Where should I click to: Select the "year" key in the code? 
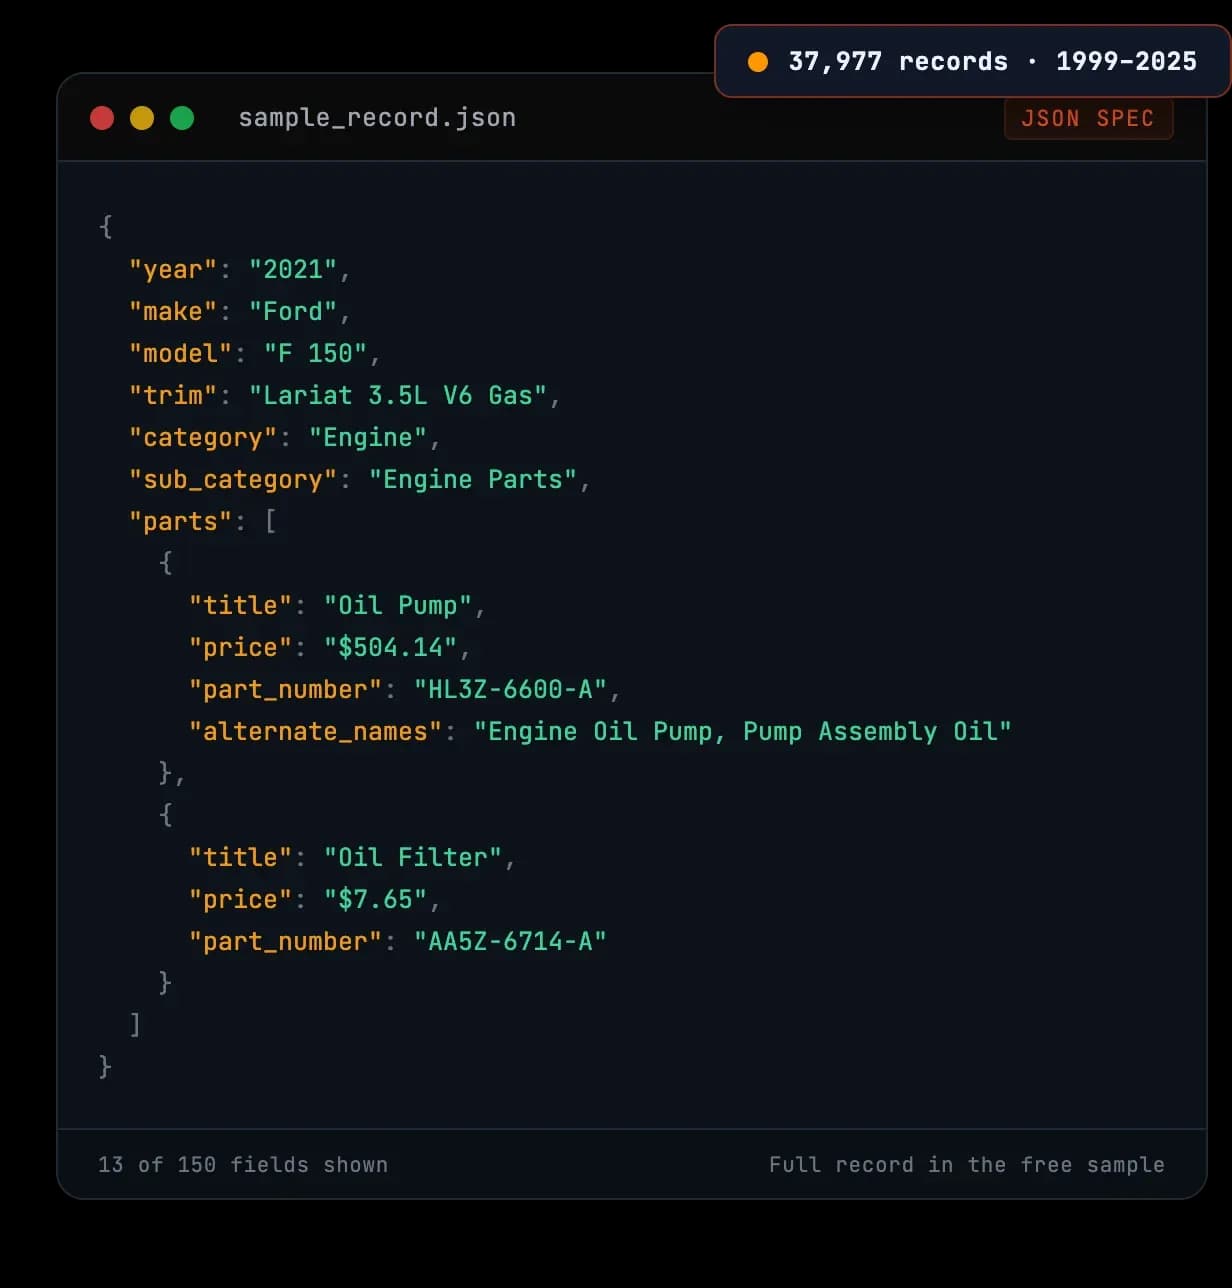point(173,270)
